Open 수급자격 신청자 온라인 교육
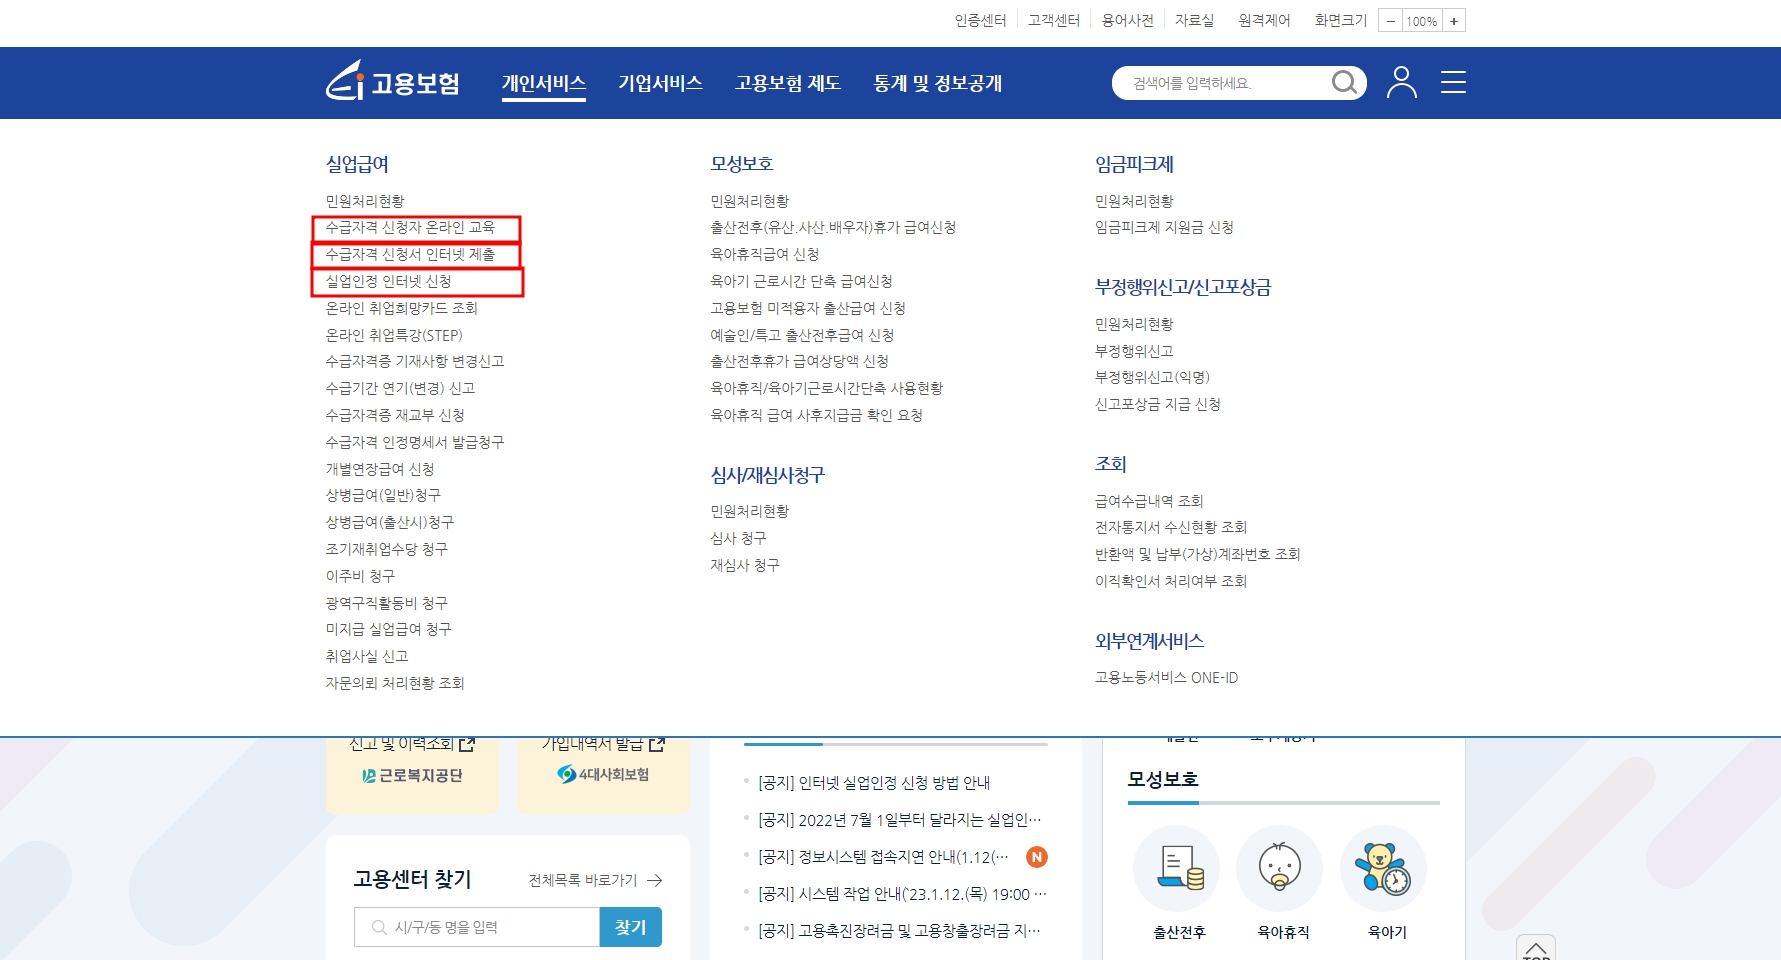Viewport: 1781px width, 960px height. tap(410, 228)
